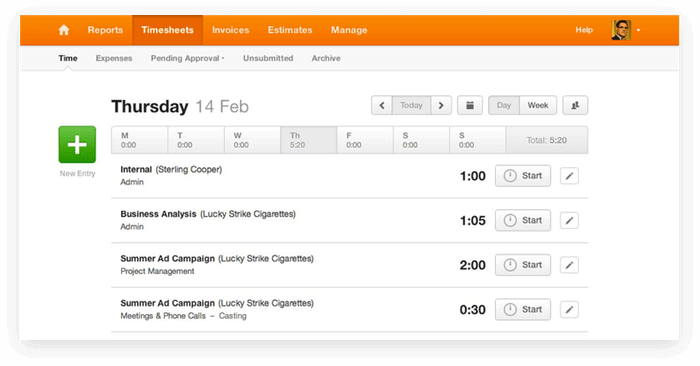
Task: Open the calendar date picker icon
Action: (x=470, y=105)
